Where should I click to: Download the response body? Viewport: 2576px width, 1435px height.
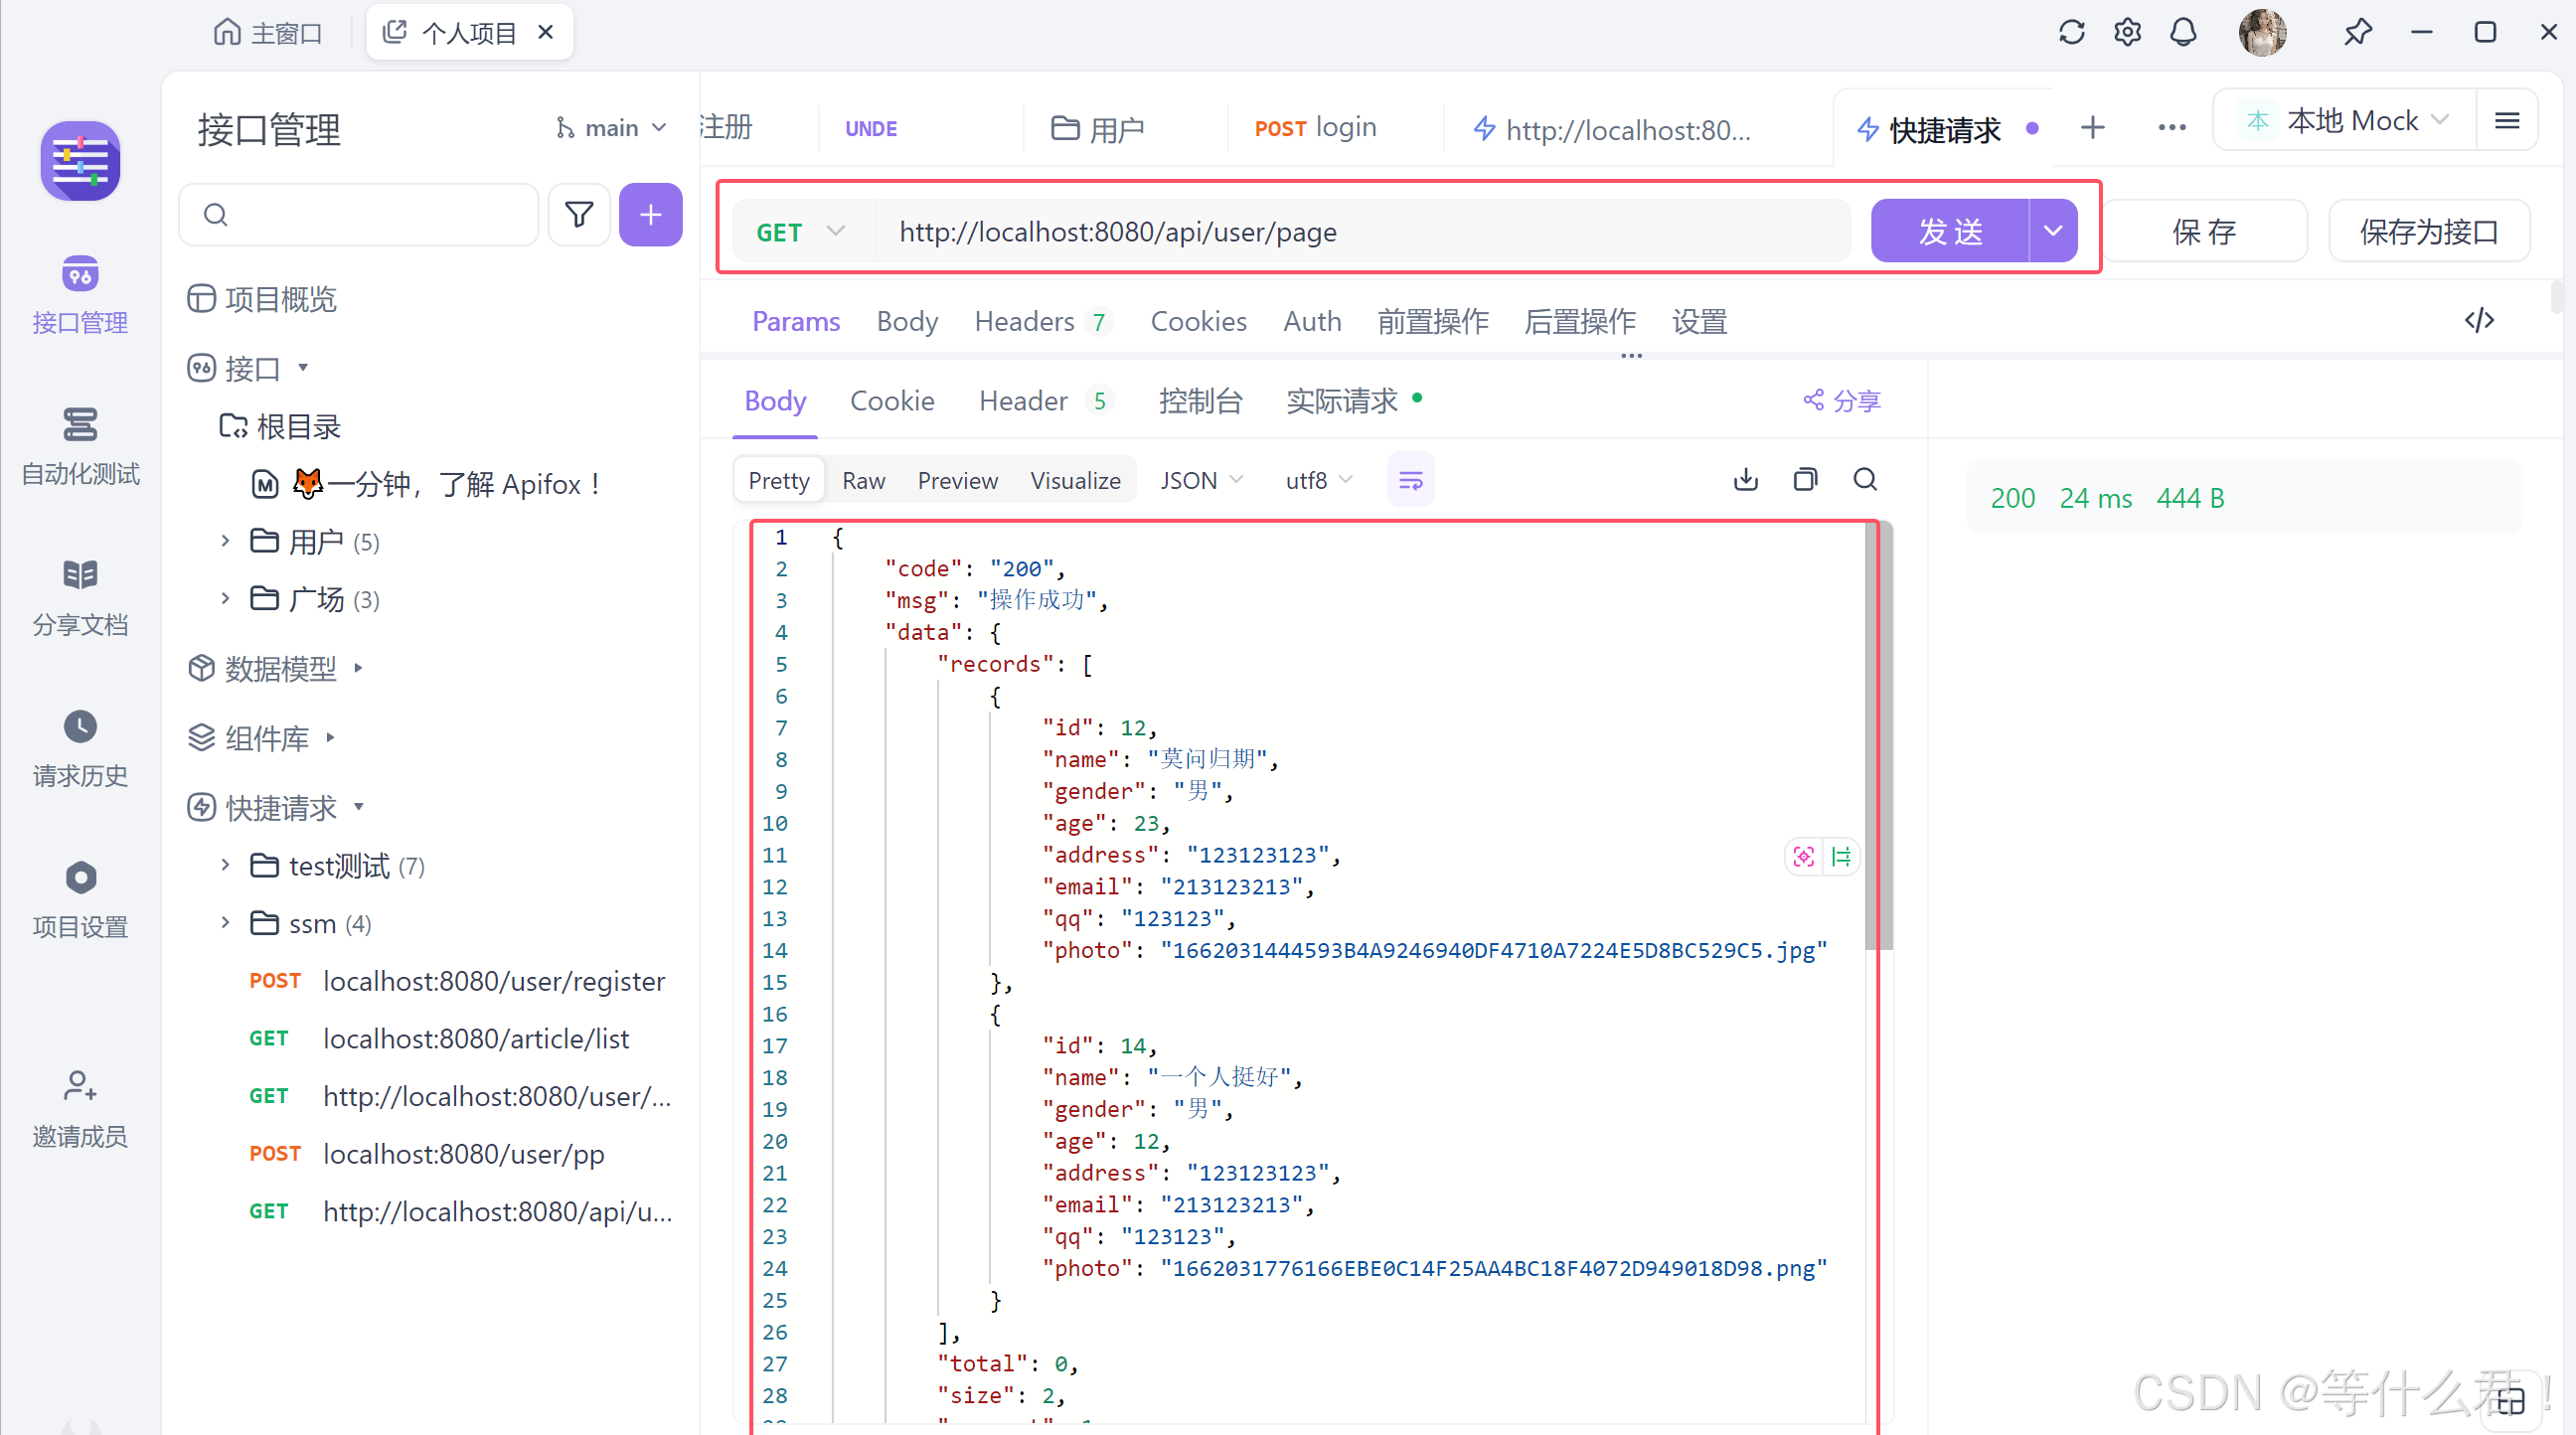pos(1745,480)
